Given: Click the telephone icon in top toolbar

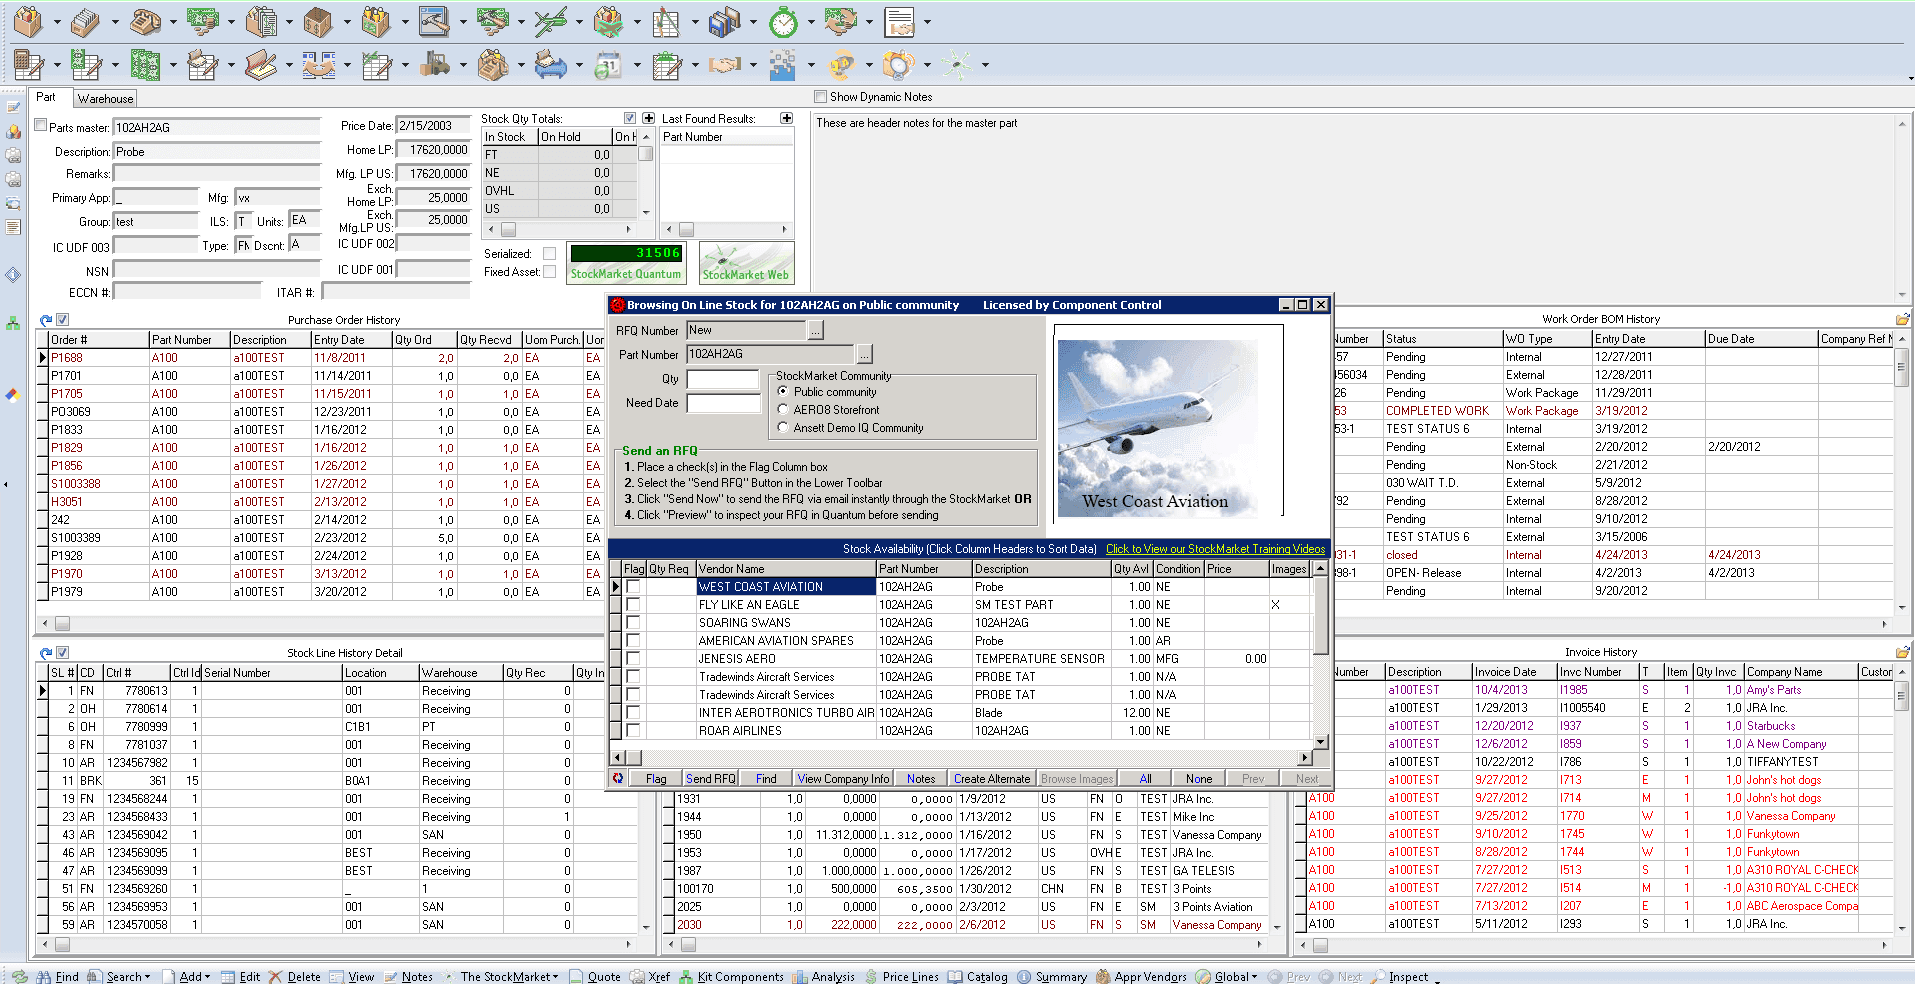Looking at the screenshot, I should click(146, 21).
